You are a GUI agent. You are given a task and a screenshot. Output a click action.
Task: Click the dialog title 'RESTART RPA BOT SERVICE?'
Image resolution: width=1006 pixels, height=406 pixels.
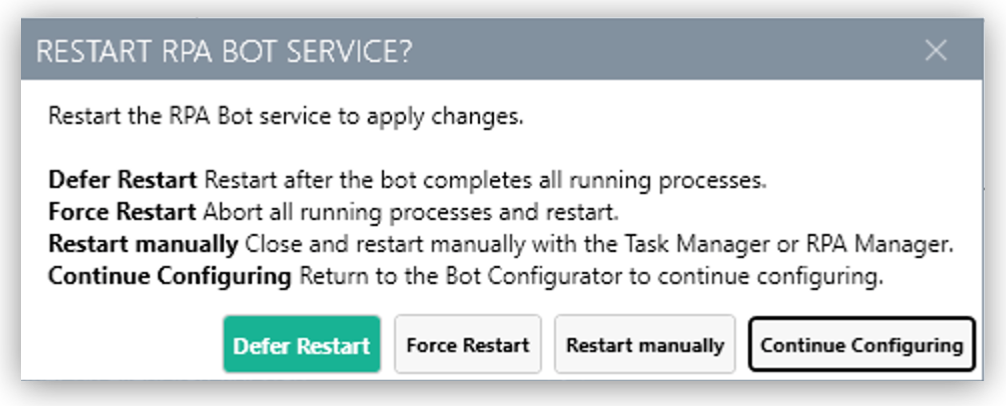[x=224, y=53]
